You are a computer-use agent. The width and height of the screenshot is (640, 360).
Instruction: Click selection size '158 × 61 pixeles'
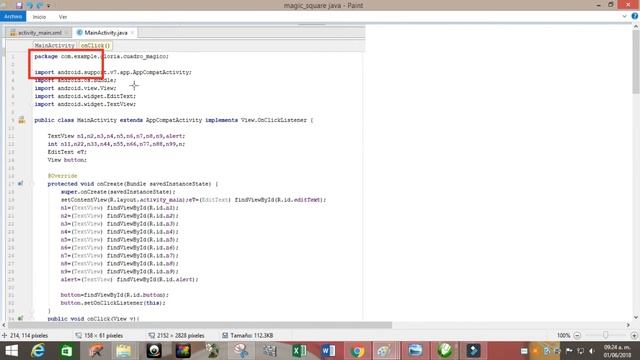pyautogui.click(x=103, y=336)
